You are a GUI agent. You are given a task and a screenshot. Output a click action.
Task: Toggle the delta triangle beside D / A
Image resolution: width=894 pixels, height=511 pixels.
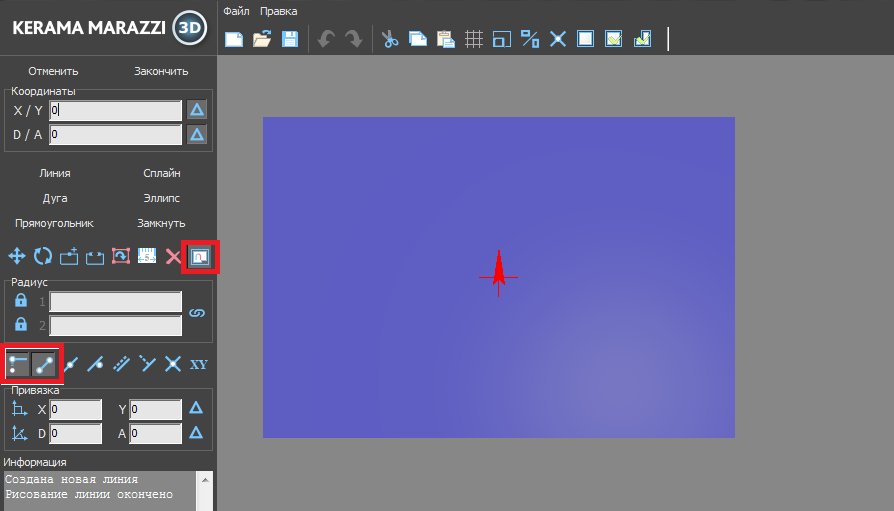197,135
